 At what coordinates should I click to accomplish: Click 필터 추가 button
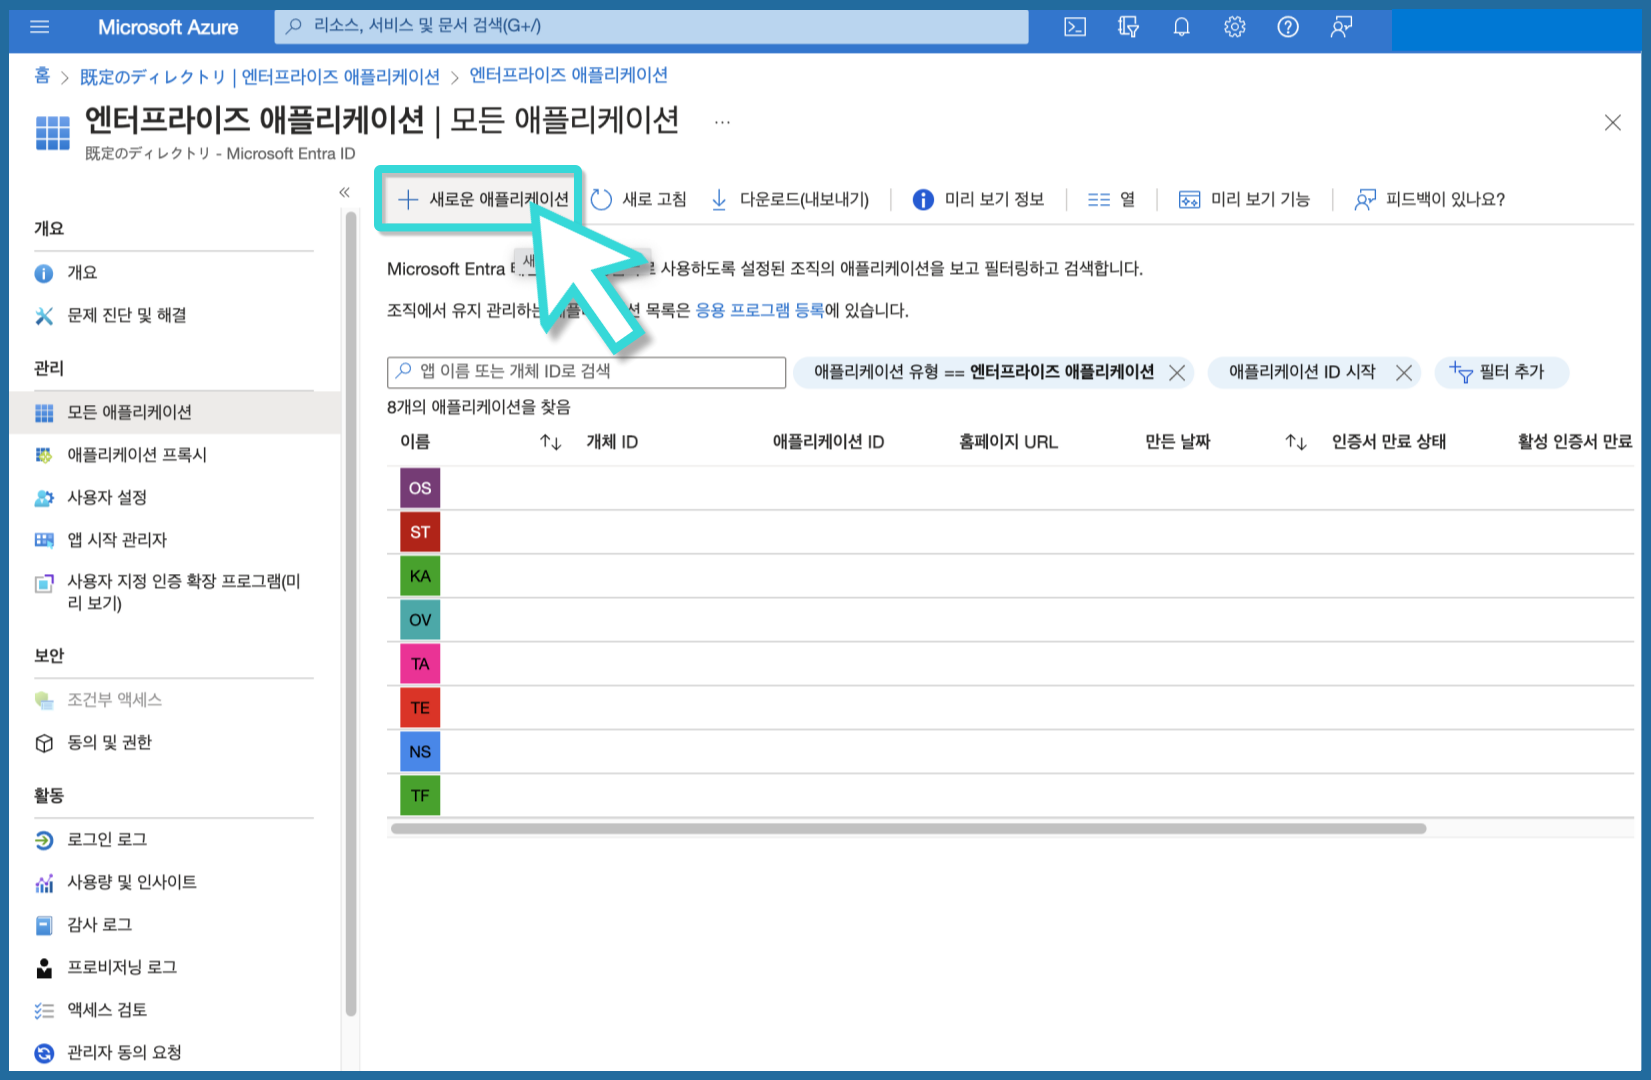(1501, 373)
